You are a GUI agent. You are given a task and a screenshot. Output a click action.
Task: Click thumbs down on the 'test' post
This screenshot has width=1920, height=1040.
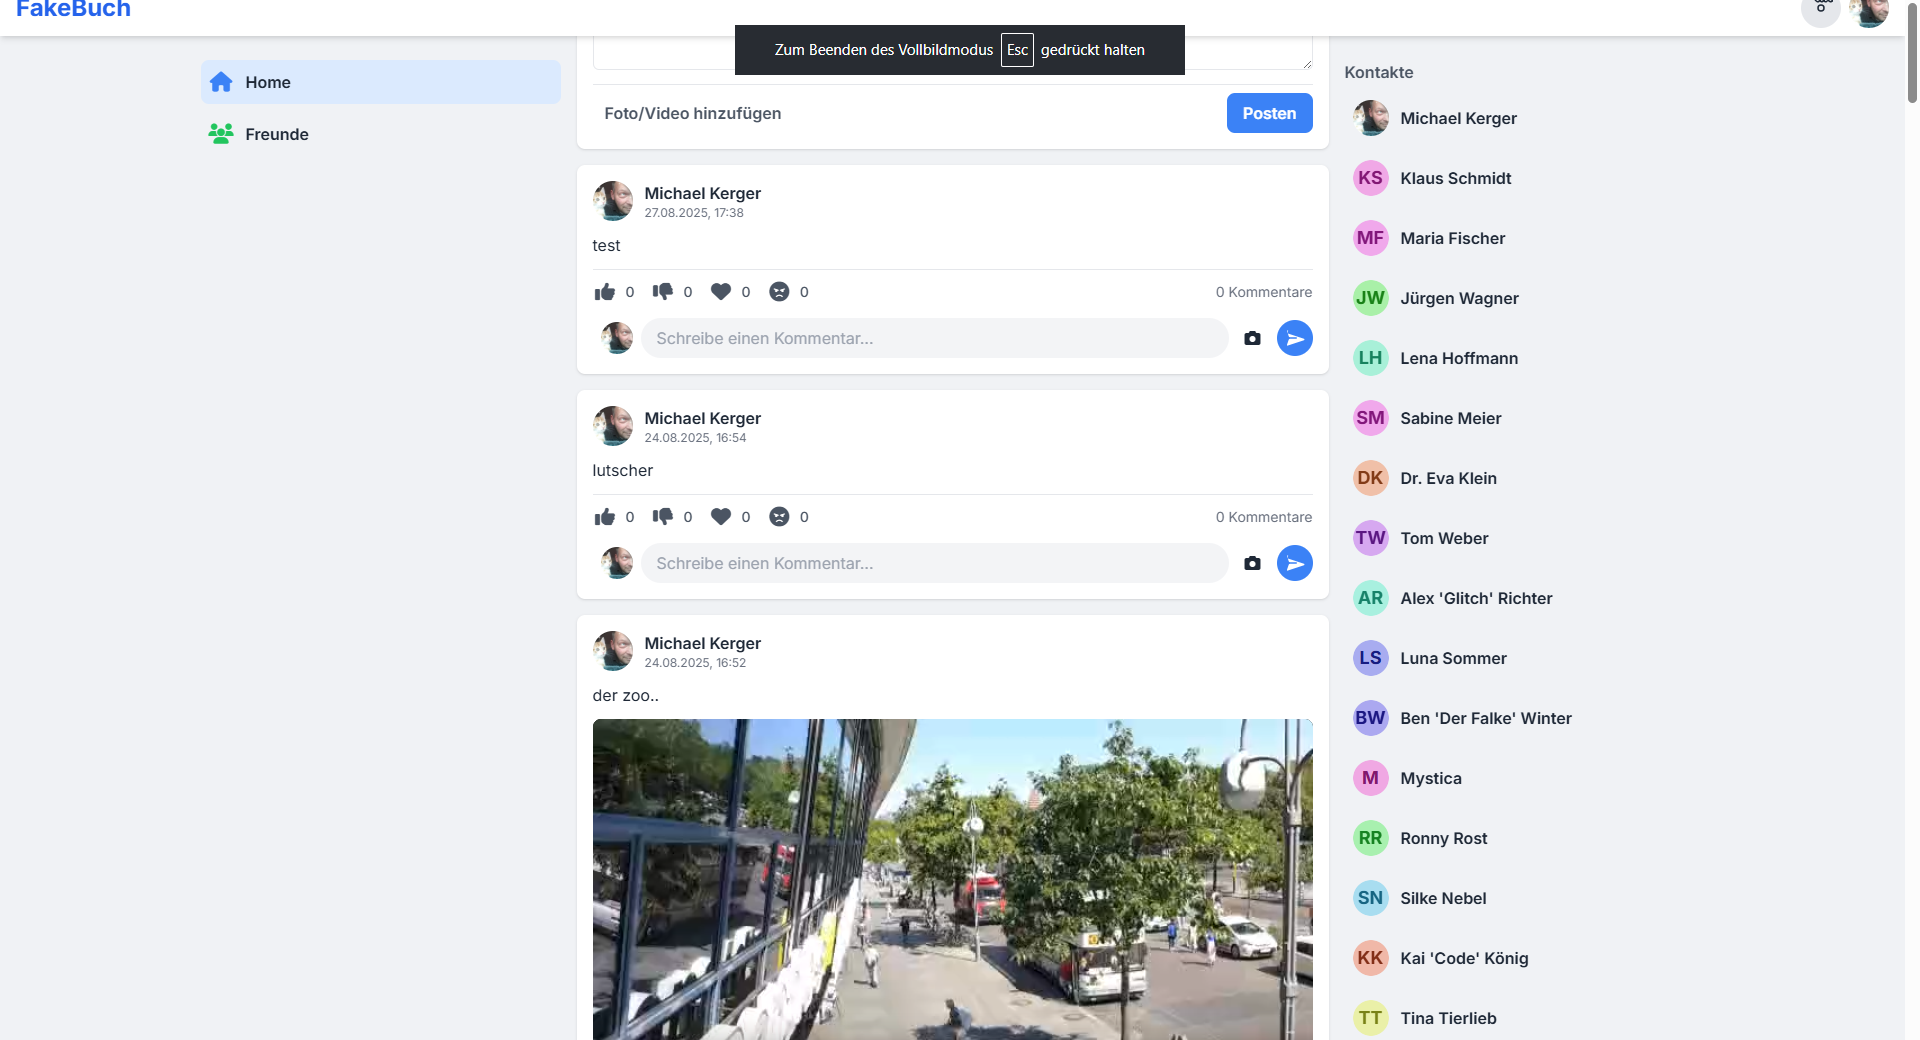tap(662, 292)
